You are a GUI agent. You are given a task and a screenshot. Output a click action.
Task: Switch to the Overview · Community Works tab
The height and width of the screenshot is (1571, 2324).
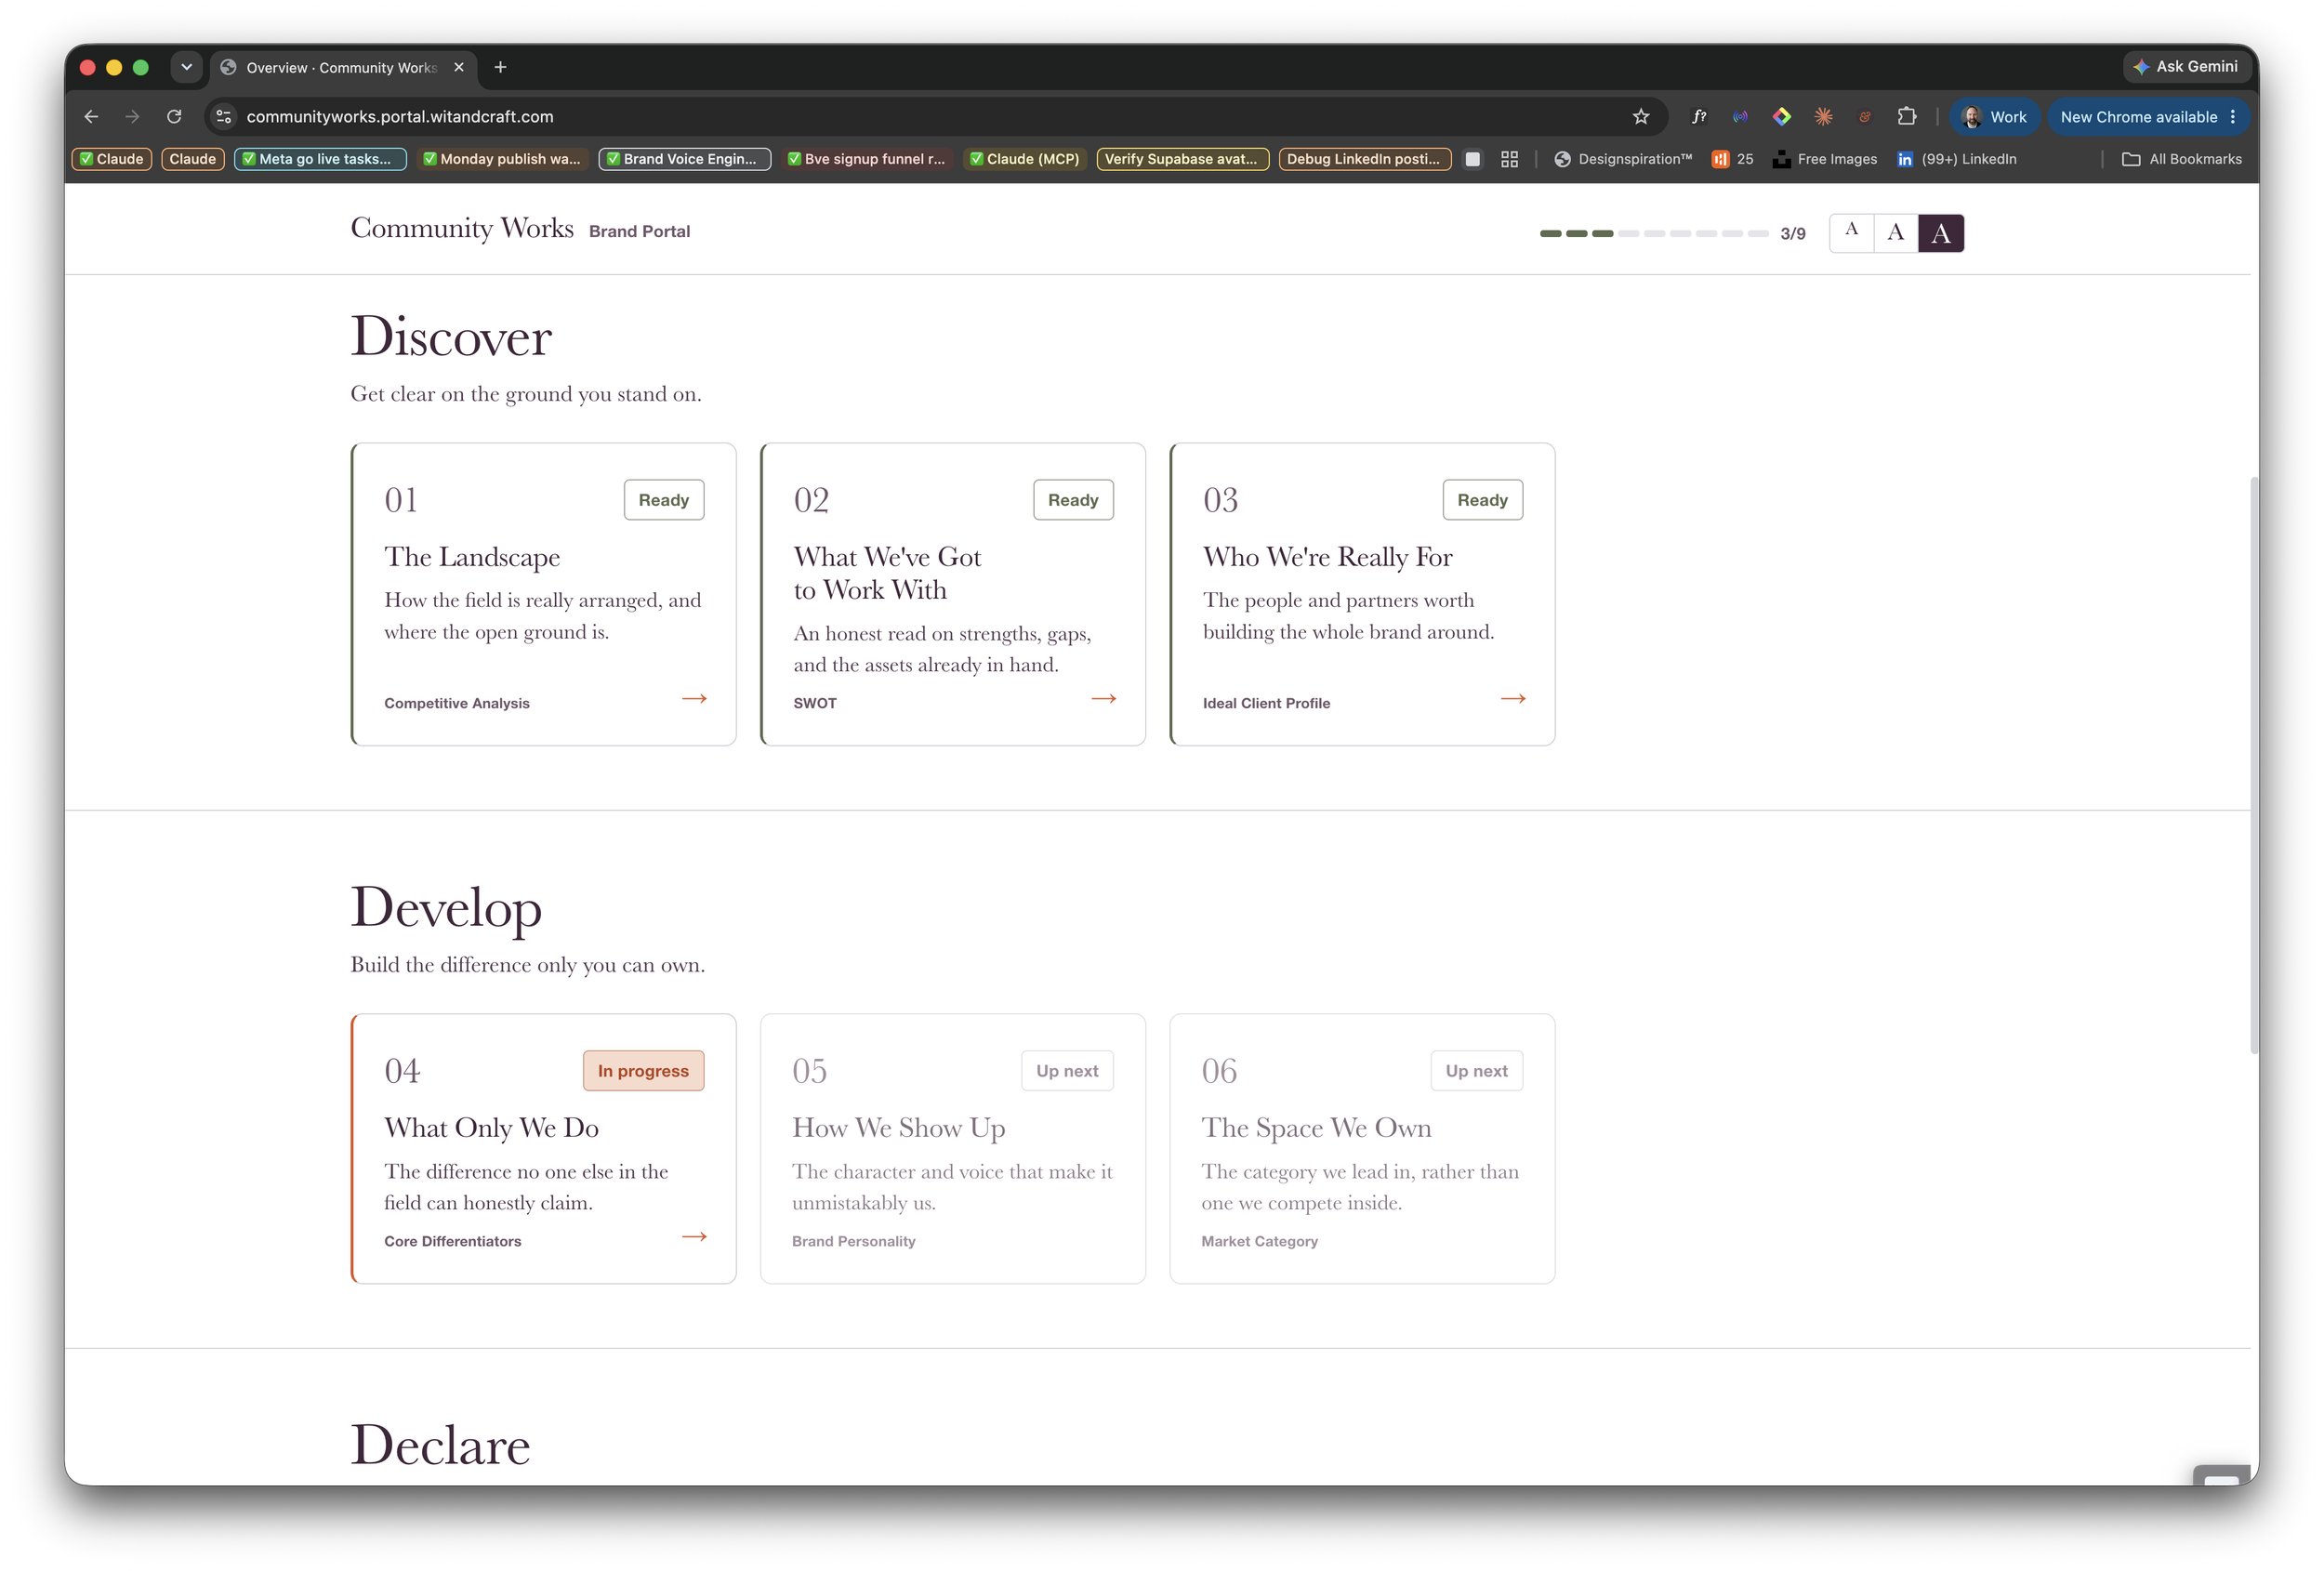click(342, 67)
